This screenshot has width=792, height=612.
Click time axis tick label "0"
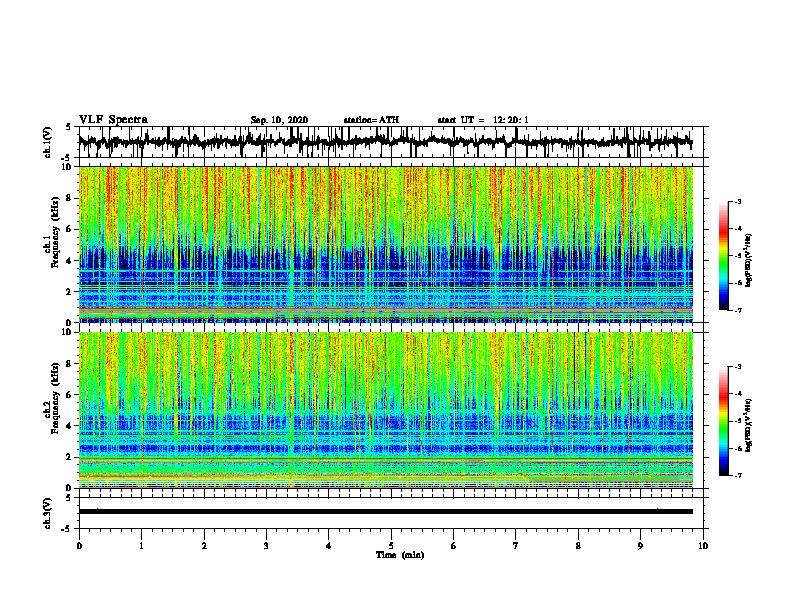(79, 545)
